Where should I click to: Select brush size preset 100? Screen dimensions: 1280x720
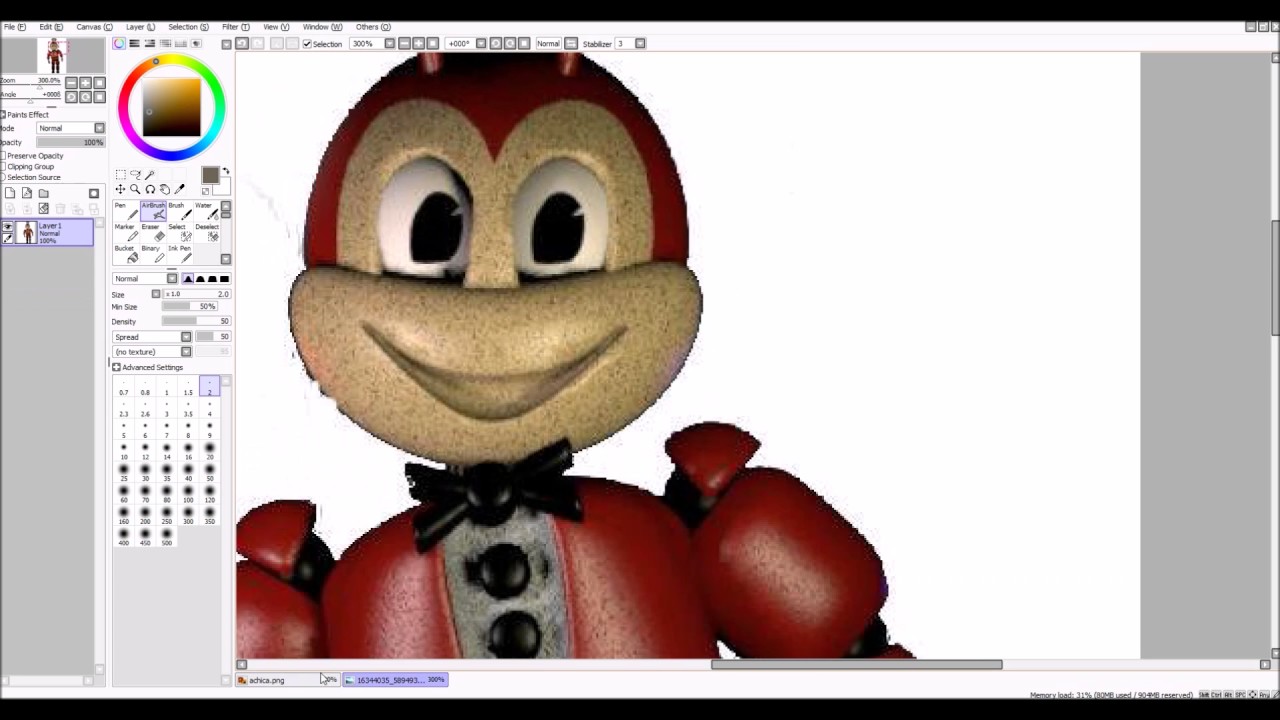[x=188, y=492]
